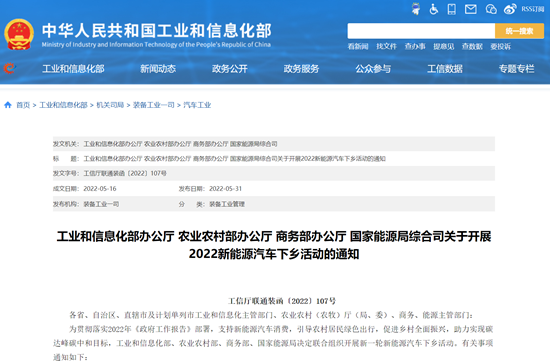Image resolution: width=550 pixels, height=363 pixels.
Task: Open the 工业和信息化部 navigation menu item
Action: pos(73,69)
